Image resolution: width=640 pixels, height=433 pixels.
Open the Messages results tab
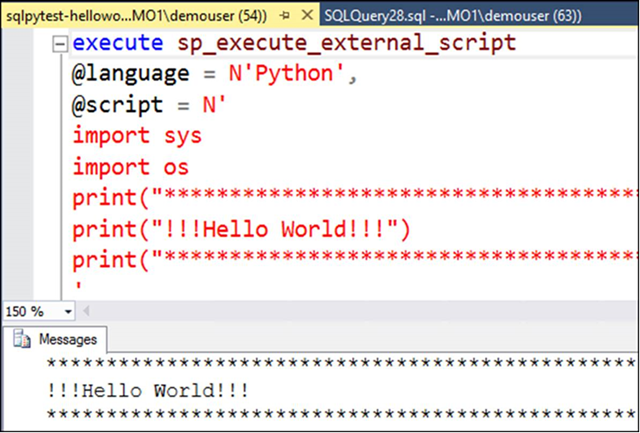(x=66, y=339)
